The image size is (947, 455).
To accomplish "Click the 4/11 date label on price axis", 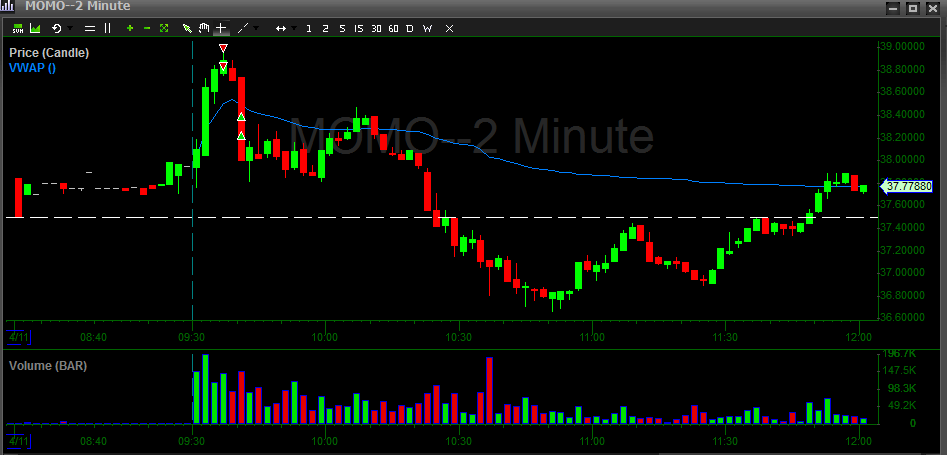I will 19,337.
